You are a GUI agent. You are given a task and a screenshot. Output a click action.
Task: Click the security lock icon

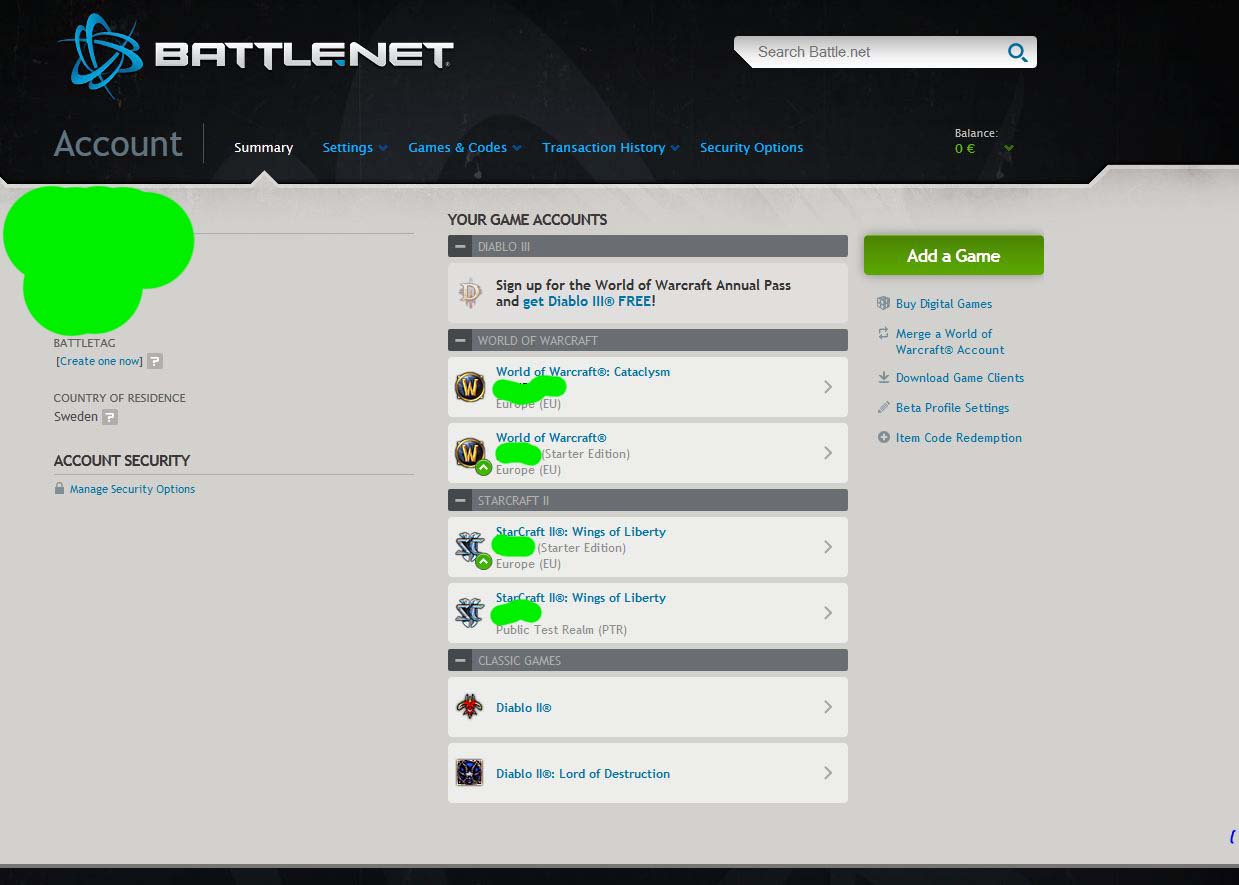[x=60, y=489]
